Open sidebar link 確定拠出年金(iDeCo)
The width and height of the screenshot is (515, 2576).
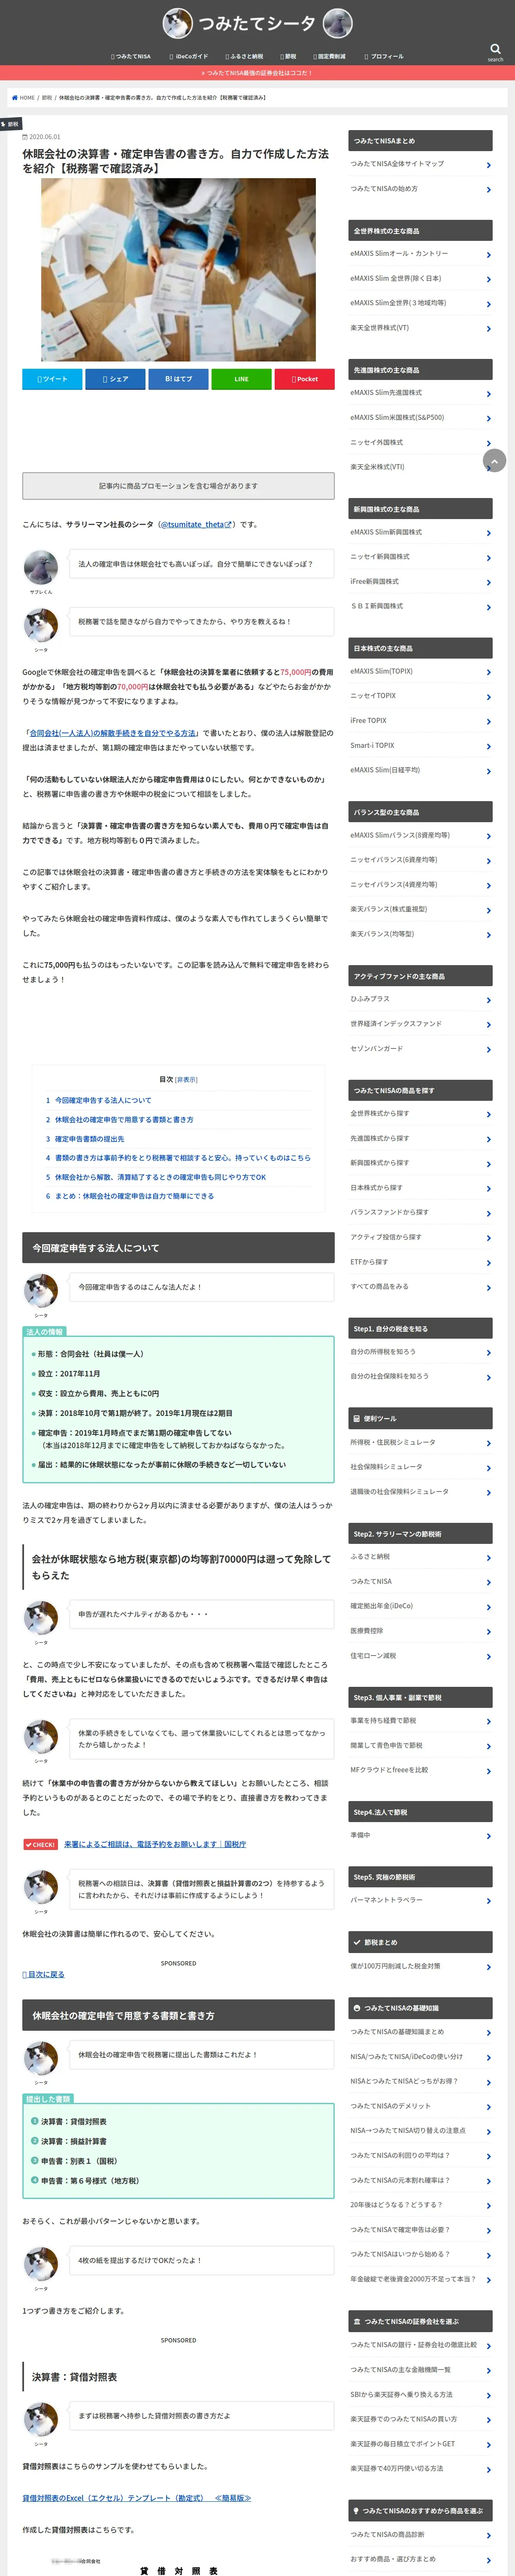click(x=381, y=1606)
